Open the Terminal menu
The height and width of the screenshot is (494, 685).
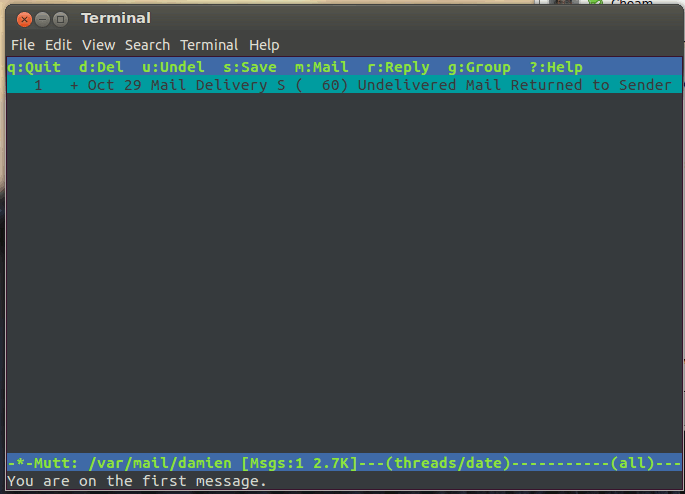coord(209,45)
